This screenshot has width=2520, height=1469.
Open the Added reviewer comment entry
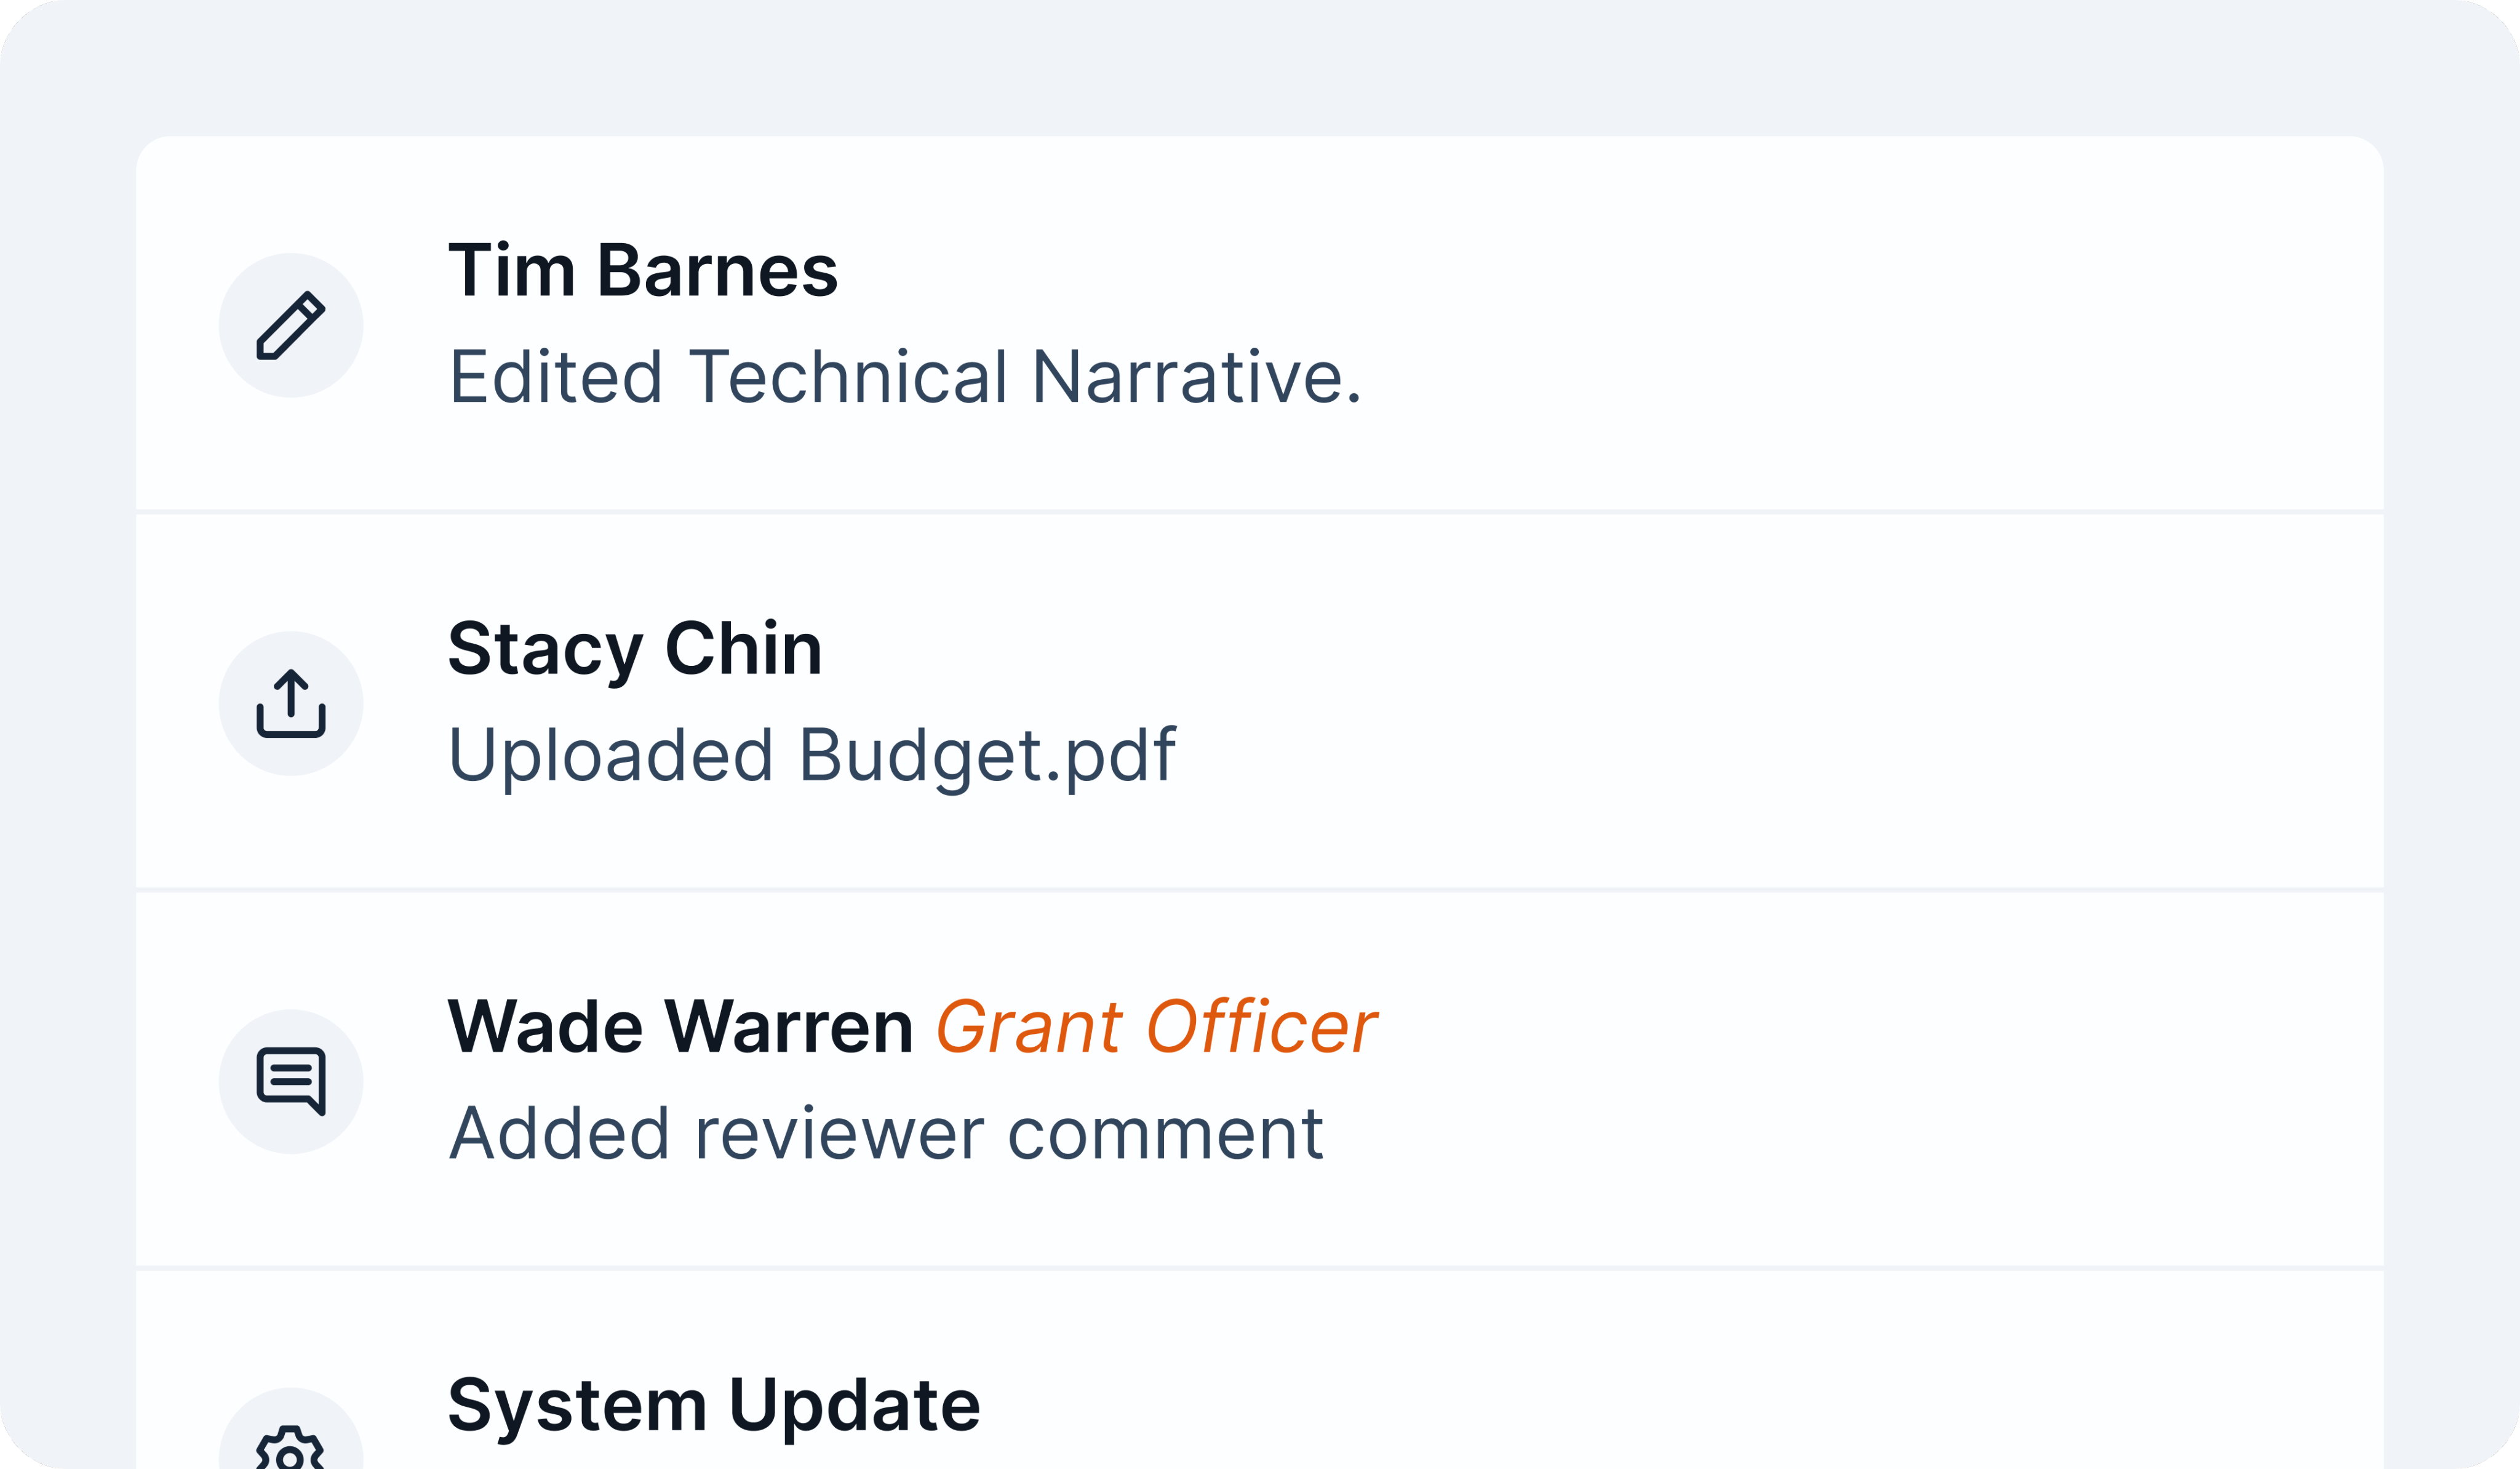886,1132
